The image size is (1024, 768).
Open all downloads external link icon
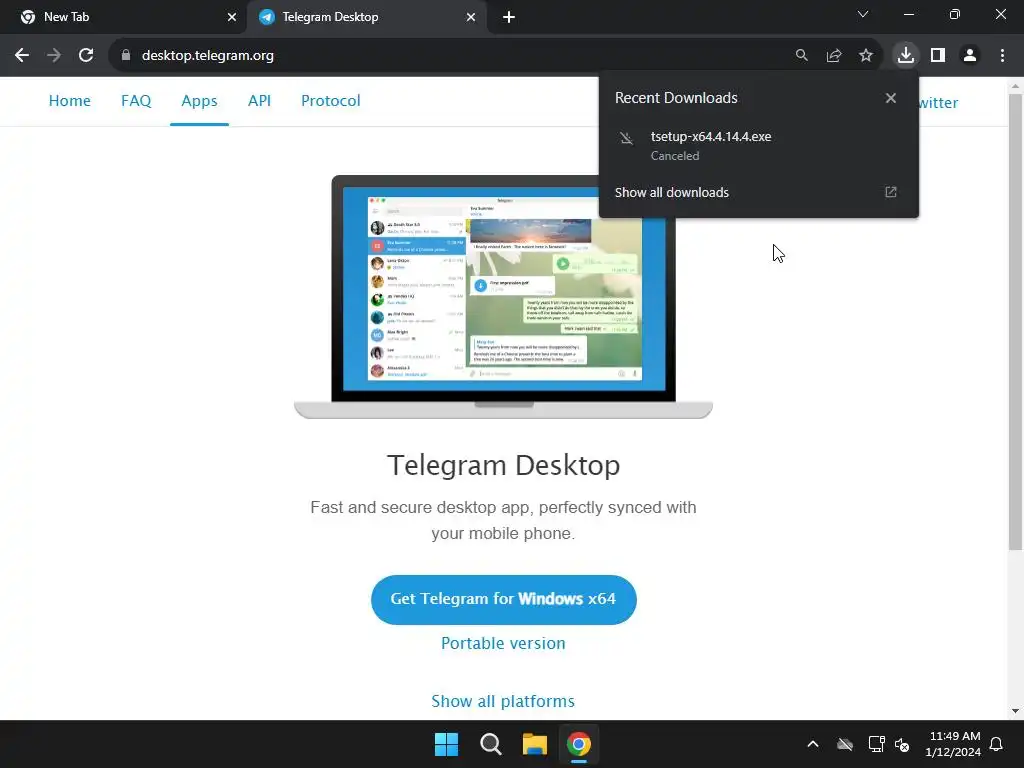[x=891, y=192]
